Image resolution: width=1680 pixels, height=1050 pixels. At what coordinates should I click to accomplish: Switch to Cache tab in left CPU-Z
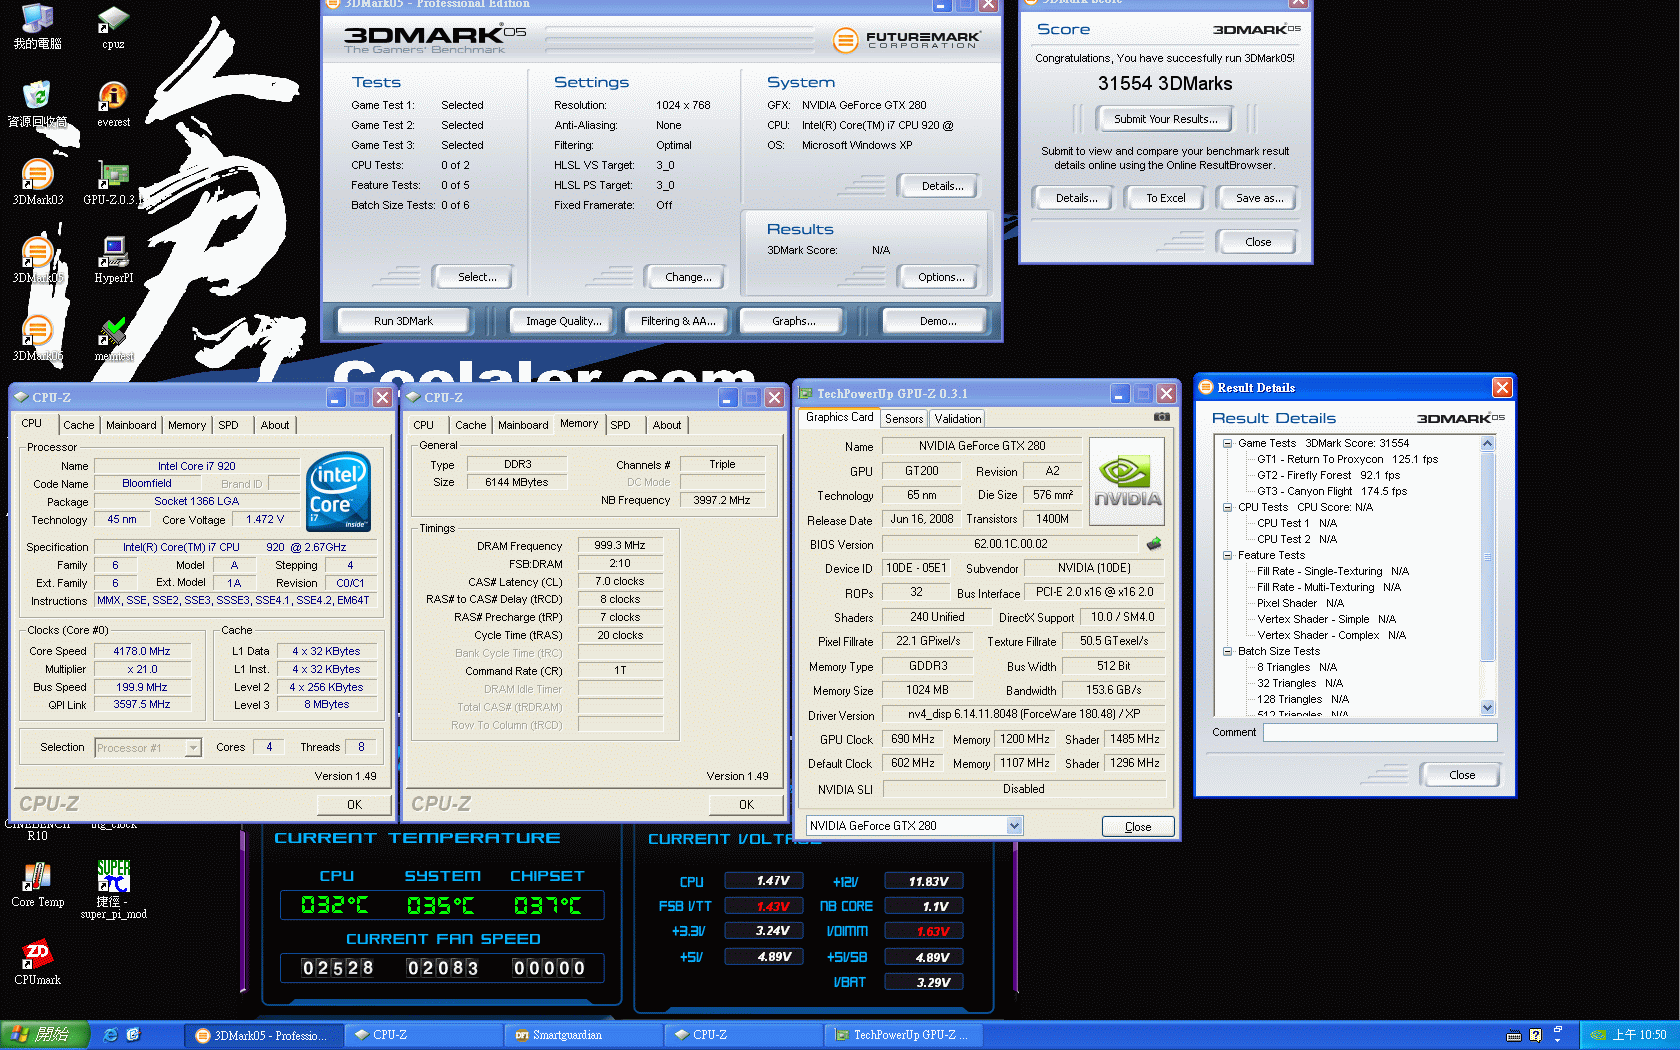pos(78,425)
